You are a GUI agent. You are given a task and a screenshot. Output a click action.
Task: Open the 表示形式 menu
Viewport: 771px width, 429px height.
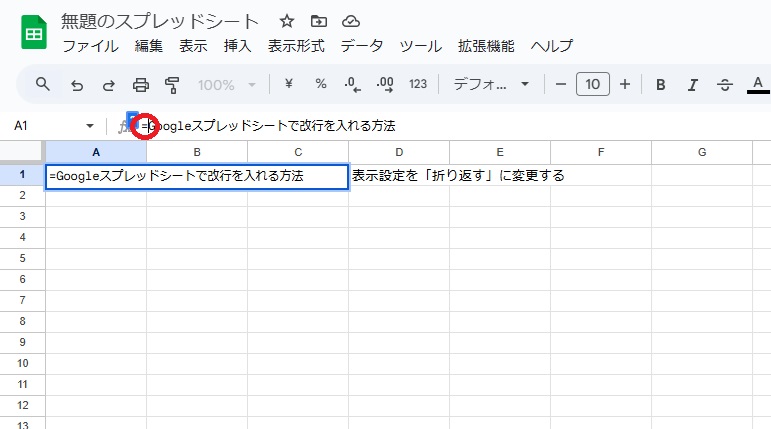click(296, 46)
